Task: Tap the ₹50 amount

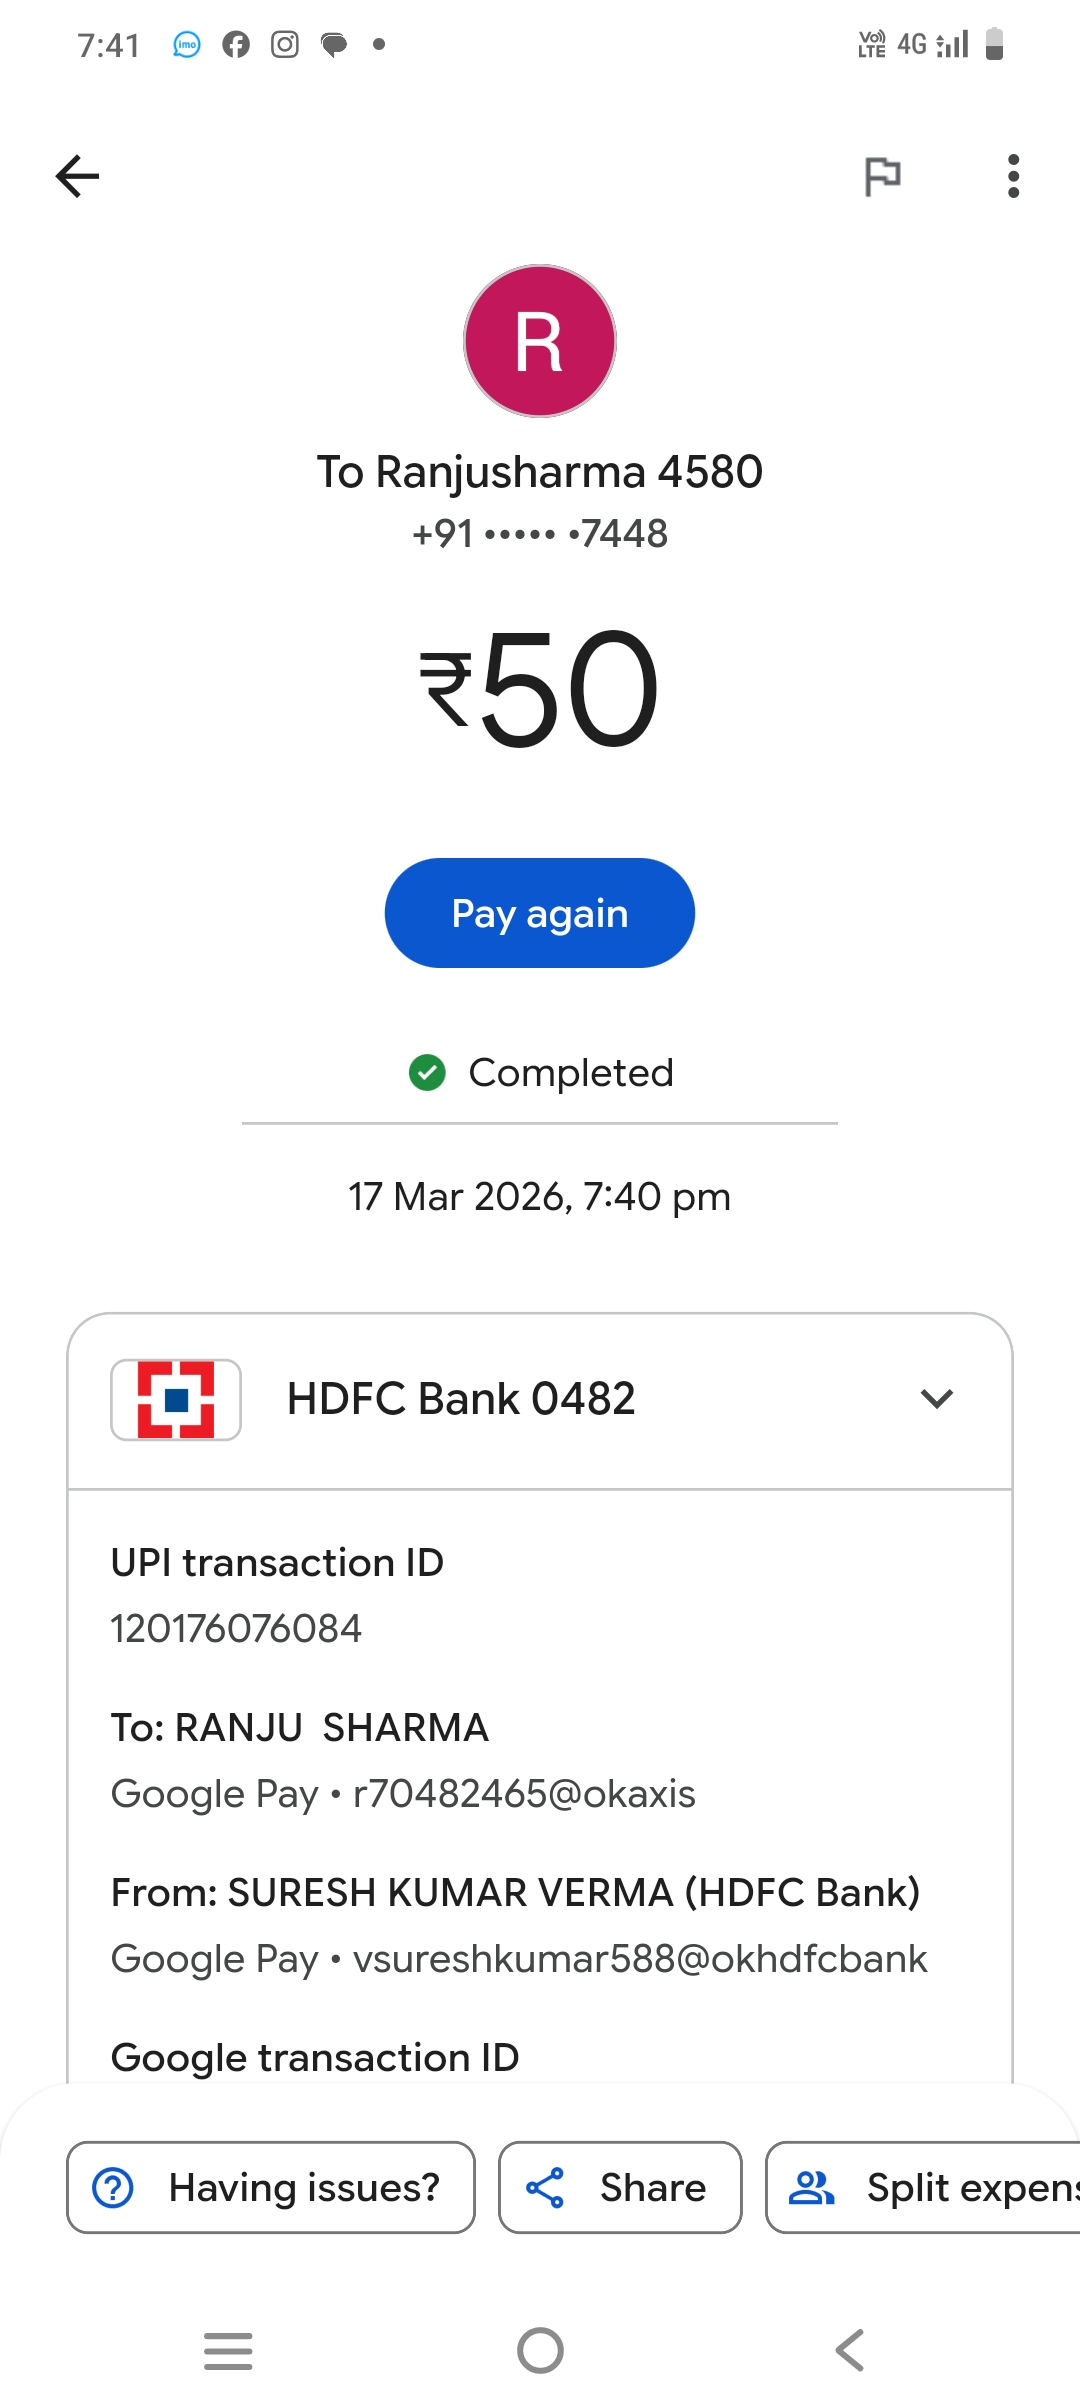Action: 540,688
